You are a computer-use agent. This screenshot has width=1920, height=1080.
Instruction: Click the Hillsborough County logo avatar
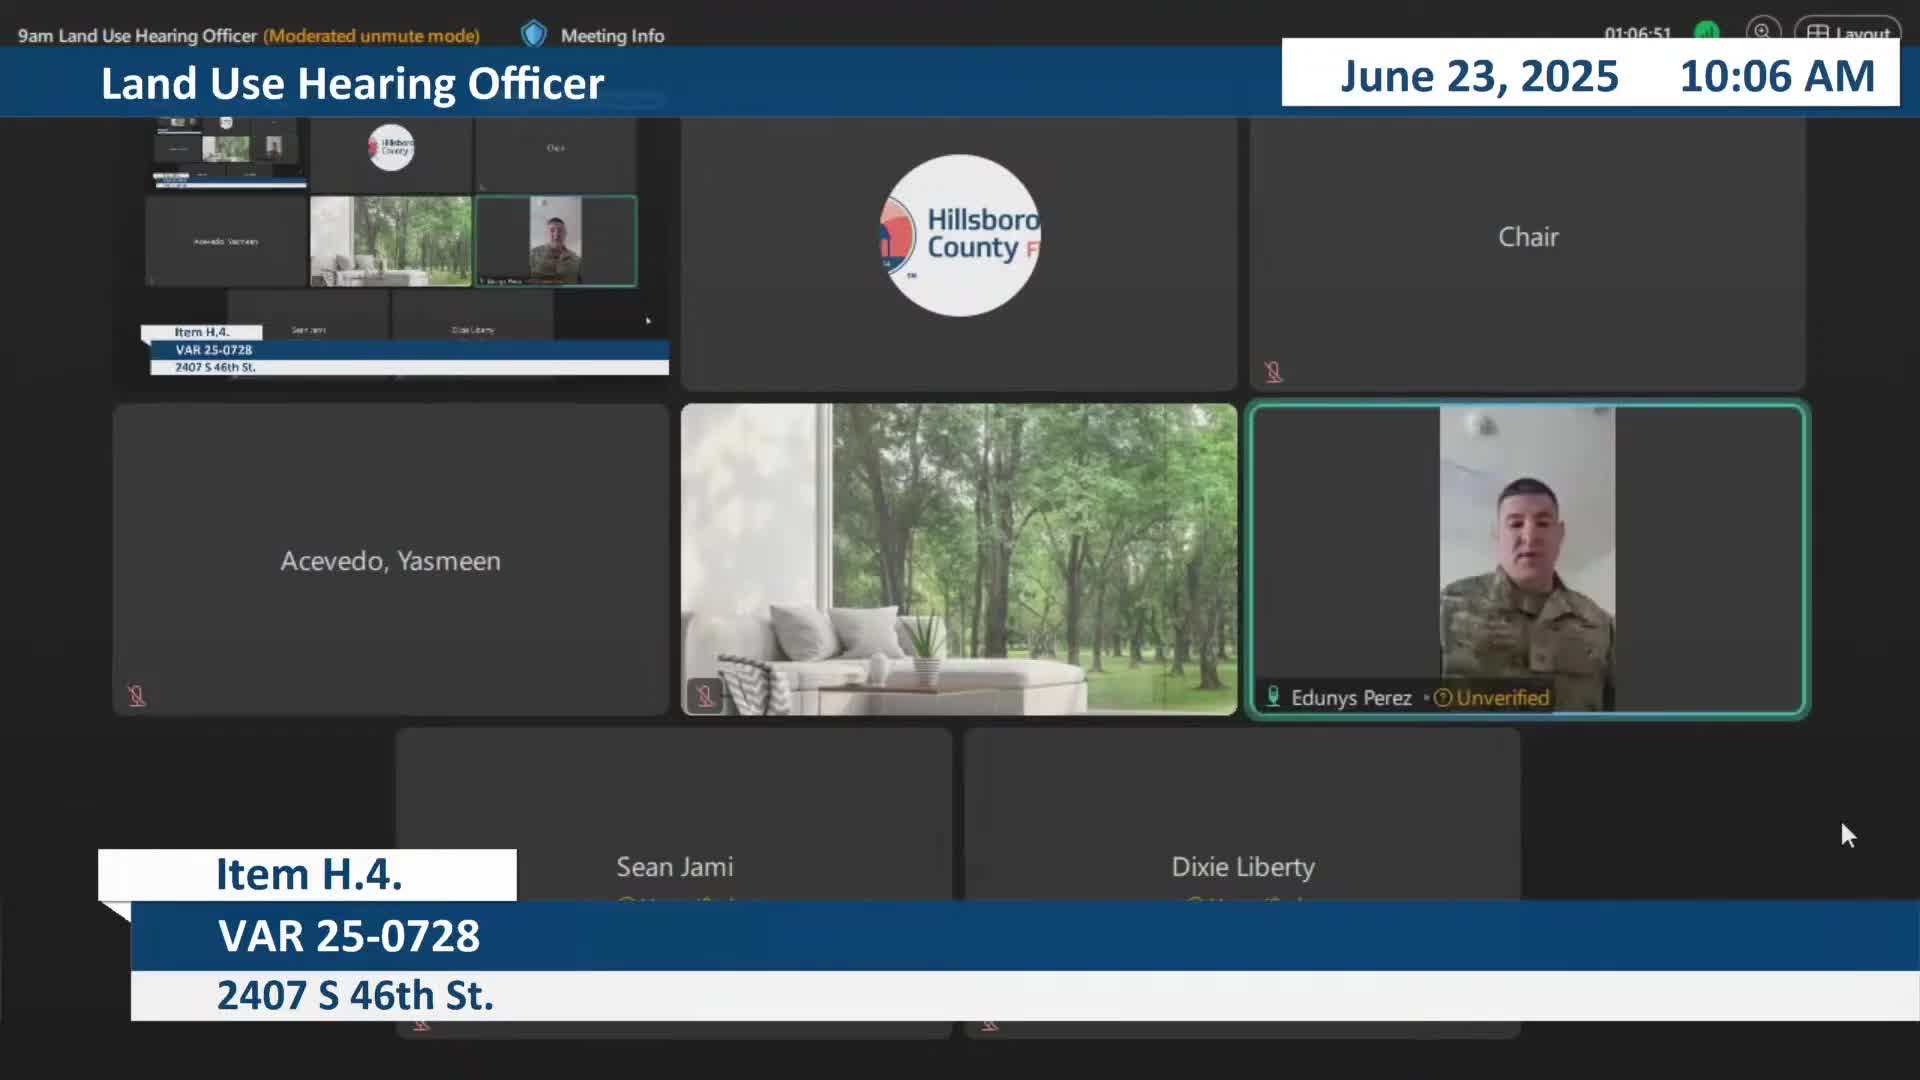click(959, 236)
